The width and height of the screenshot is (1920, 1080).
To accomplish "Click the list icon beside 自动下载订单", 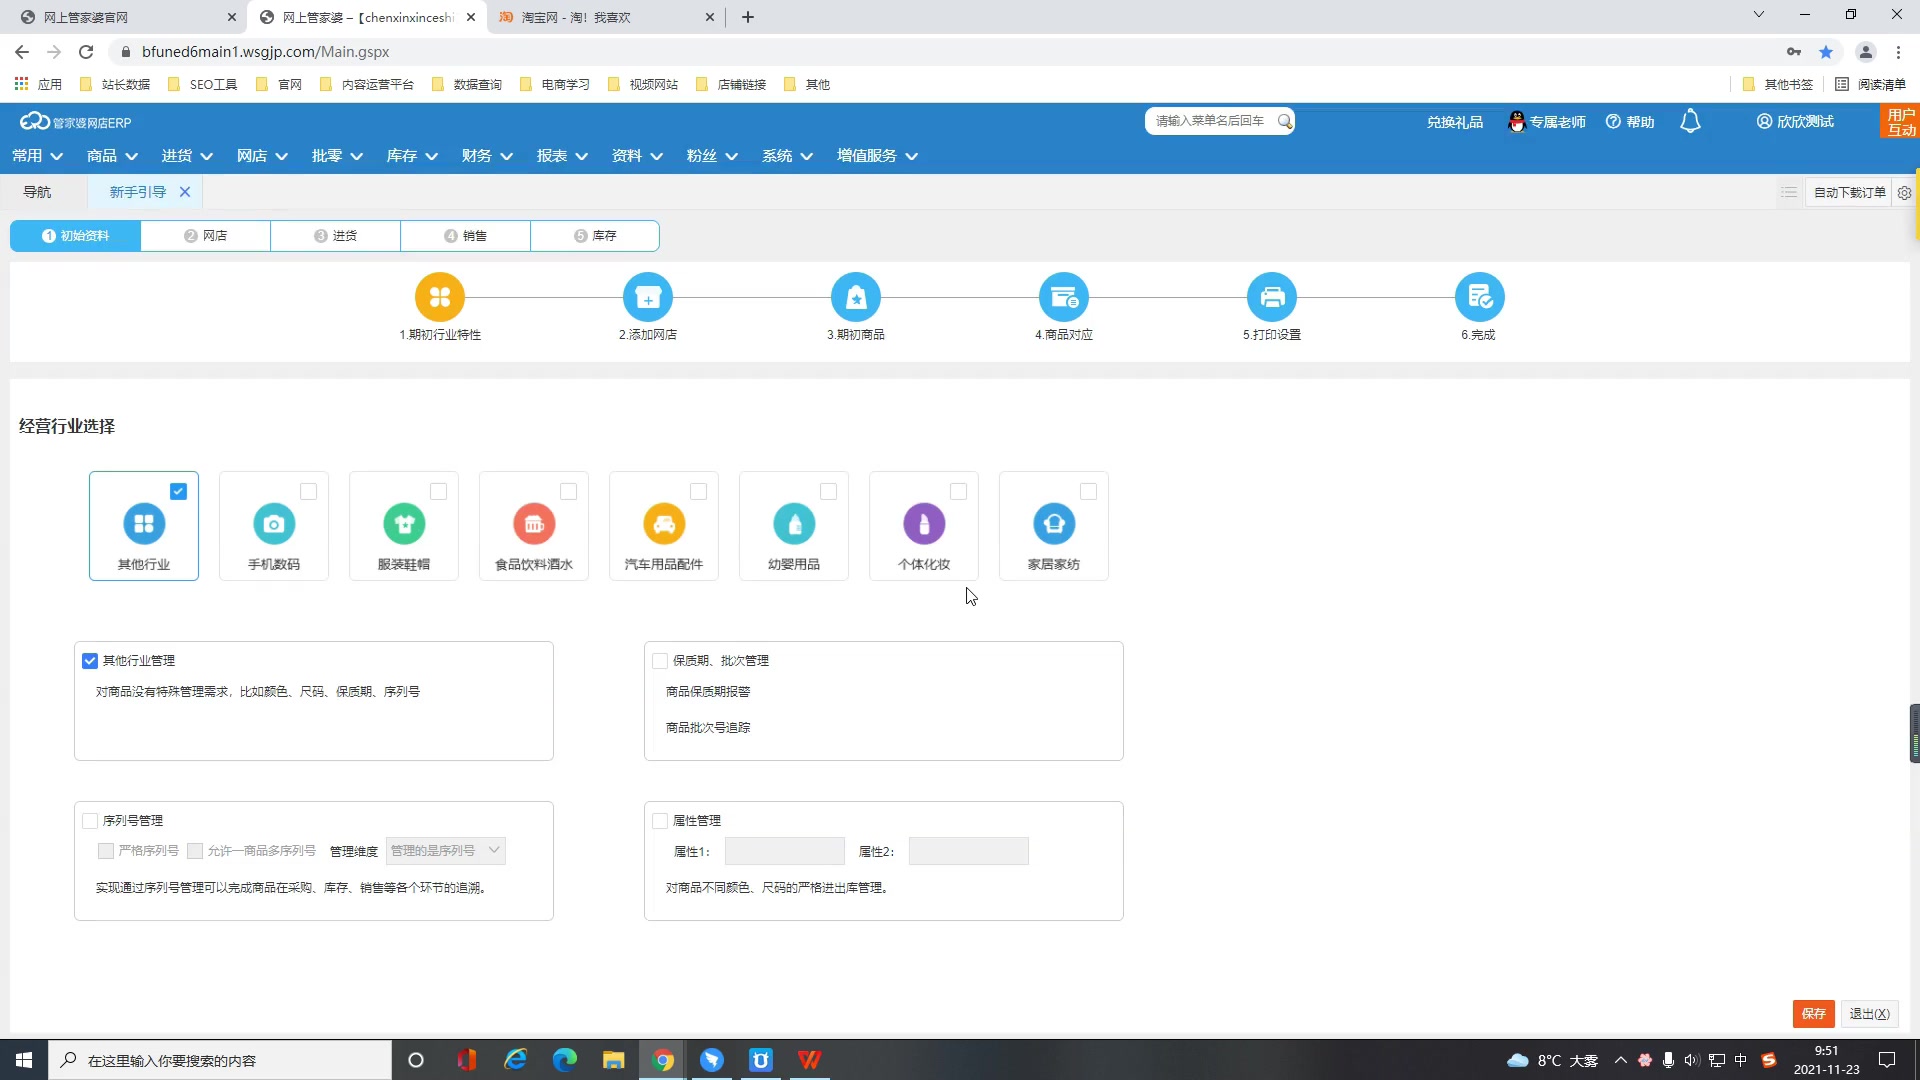I will 1789,192.
